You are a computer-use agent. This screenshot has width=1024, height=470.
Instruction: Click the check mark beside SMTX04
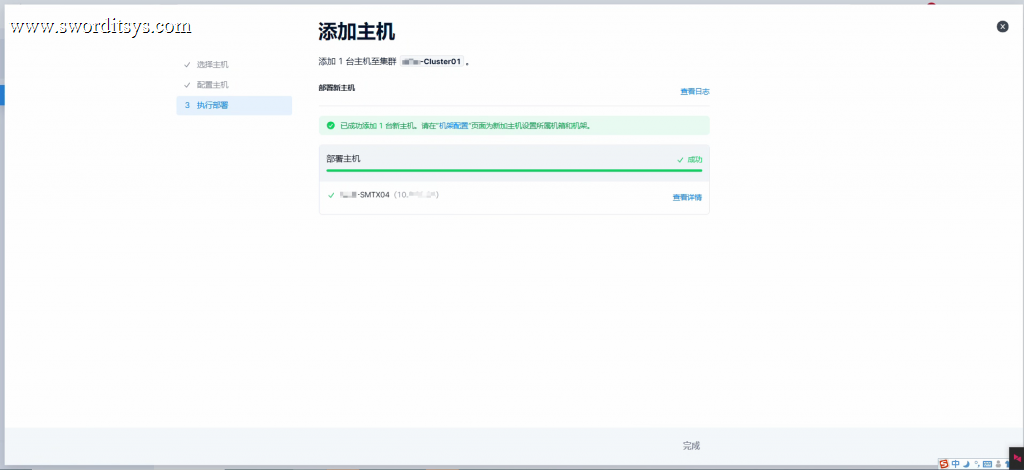tap(332, 195)
